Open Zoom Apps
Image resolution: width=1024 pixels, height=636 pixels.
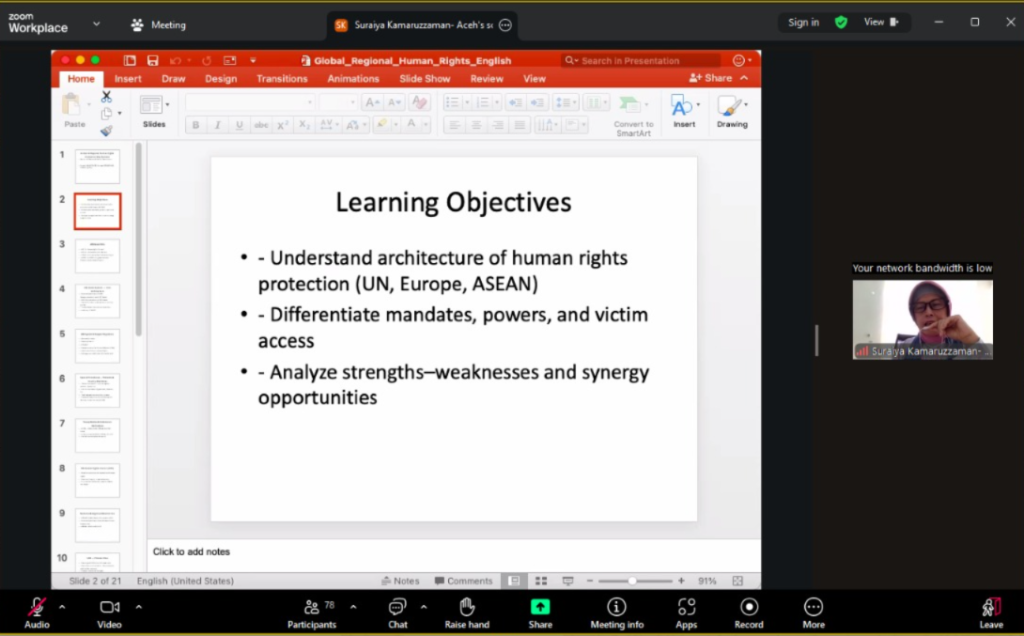click(686, 613)
